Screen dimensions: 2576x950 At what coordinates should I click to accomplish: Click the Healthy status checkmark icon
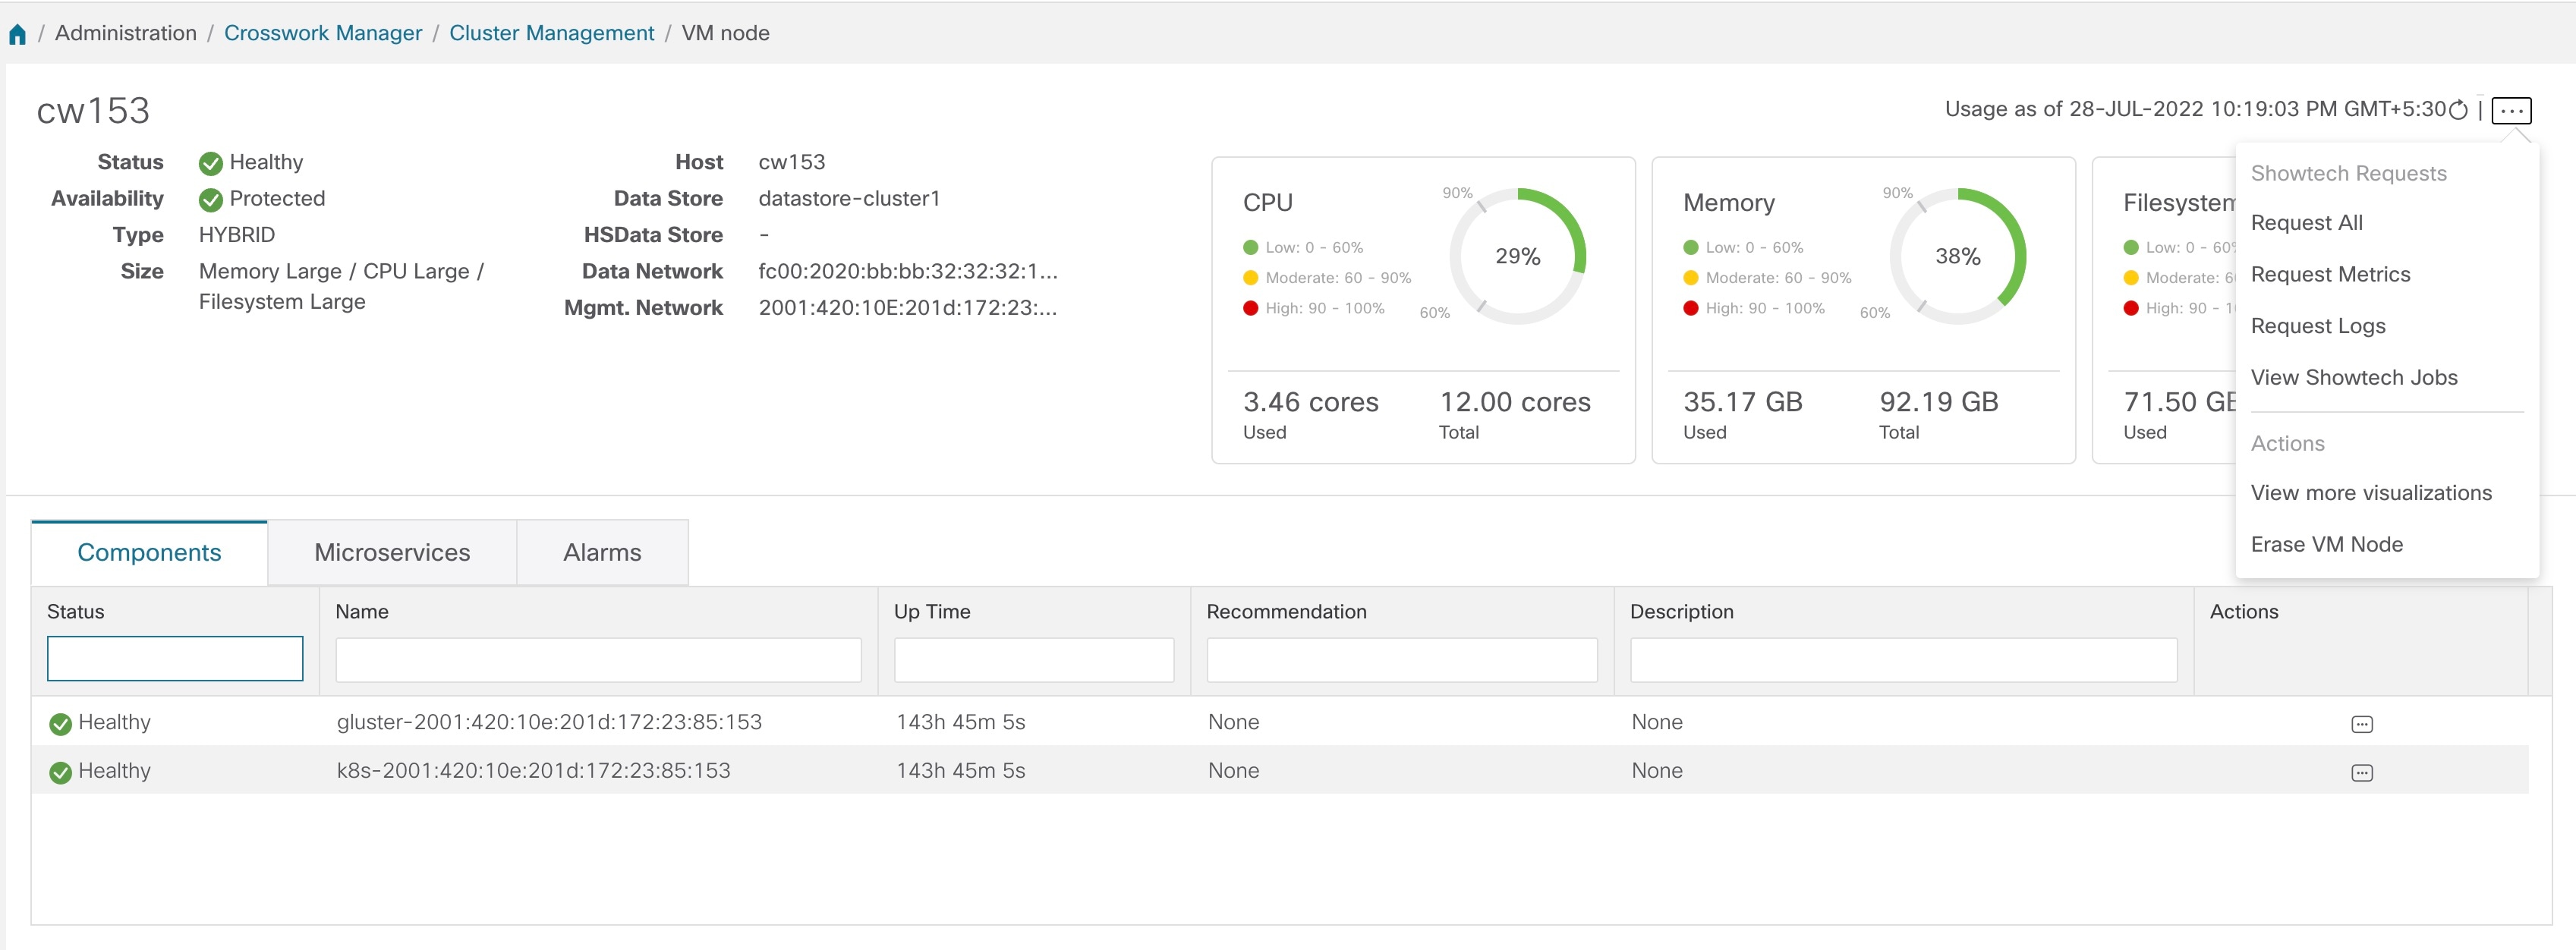coord(210,162)
